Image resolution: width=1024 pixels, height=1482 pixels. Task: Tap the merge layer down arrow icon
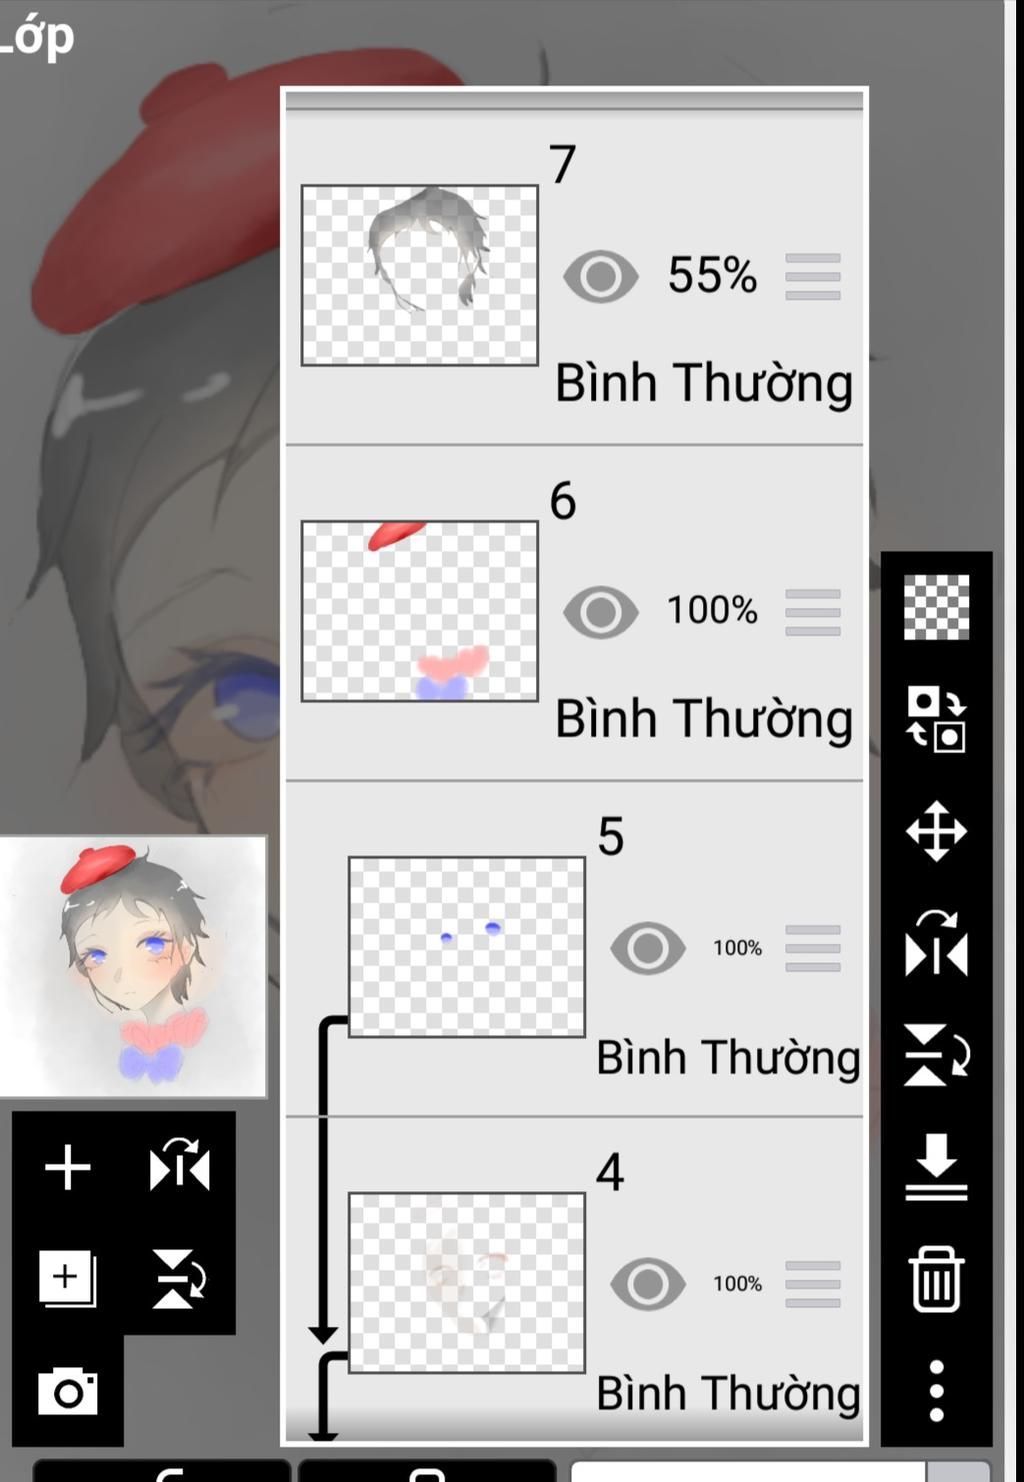936,1166
